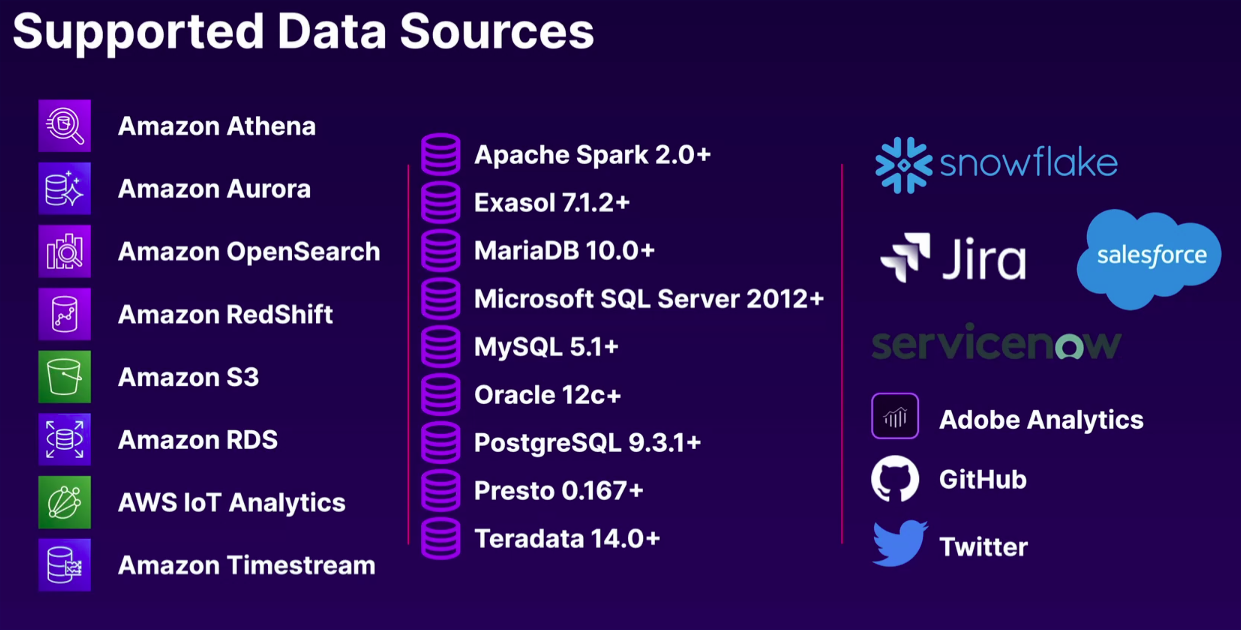
Task: Select the Jira logo
Action: coord(953,259)
